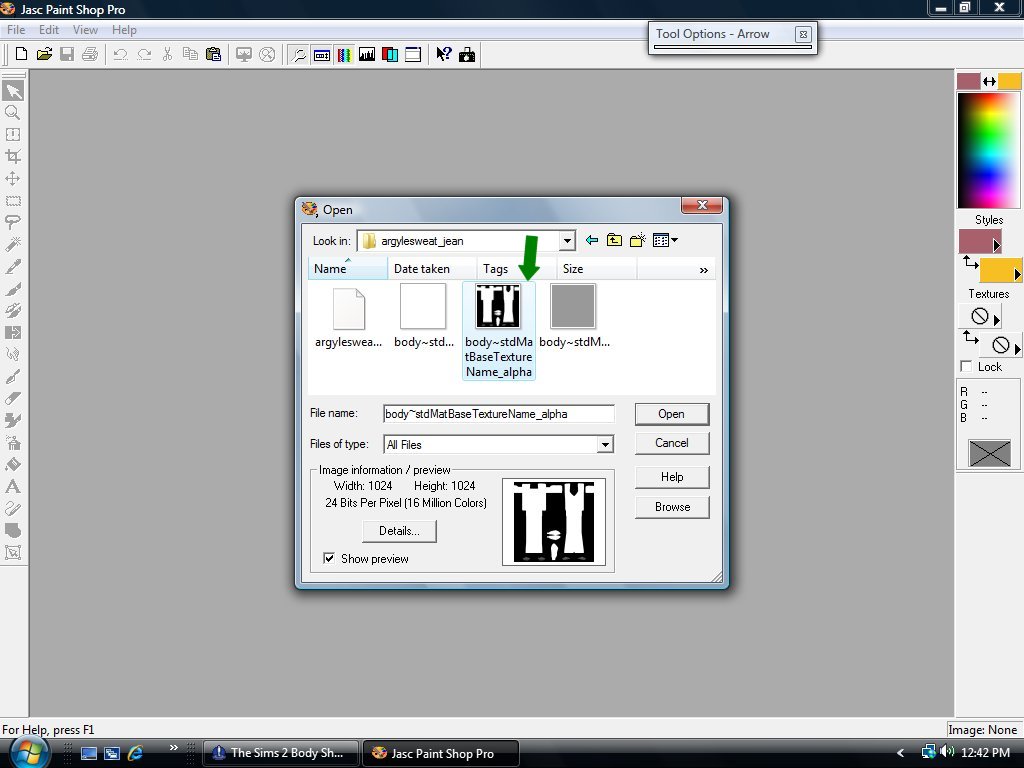The image size is (1024, 768).
Task: Open the View Menu dropdown in dialog
Action: (665, 240)
